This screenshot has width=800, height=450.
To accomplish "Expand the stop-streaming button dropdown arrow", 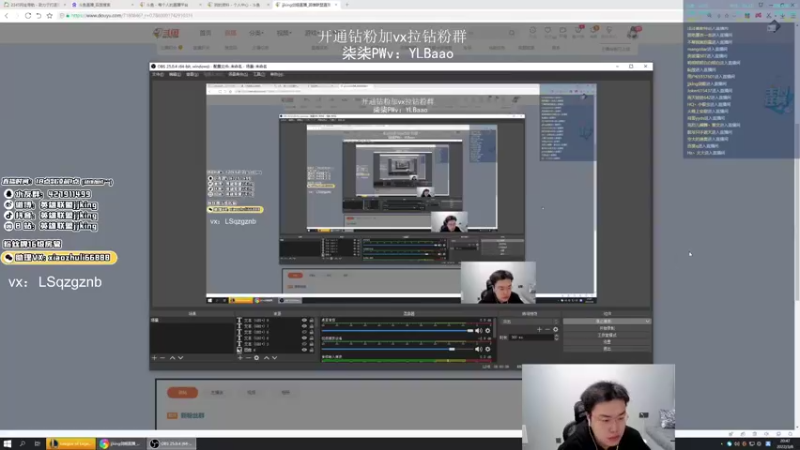I will [x=647, y=321].
